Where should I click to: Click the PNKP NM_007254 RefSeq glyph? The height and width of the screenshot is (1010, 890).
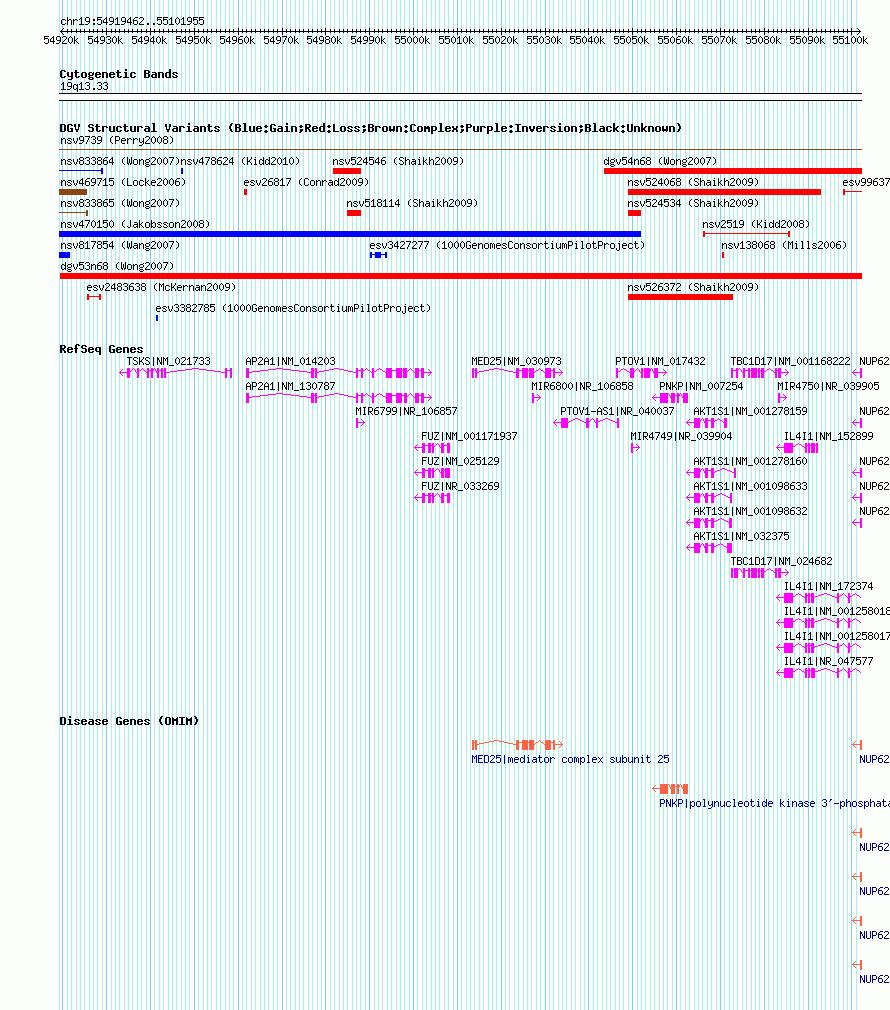(670, 398)
